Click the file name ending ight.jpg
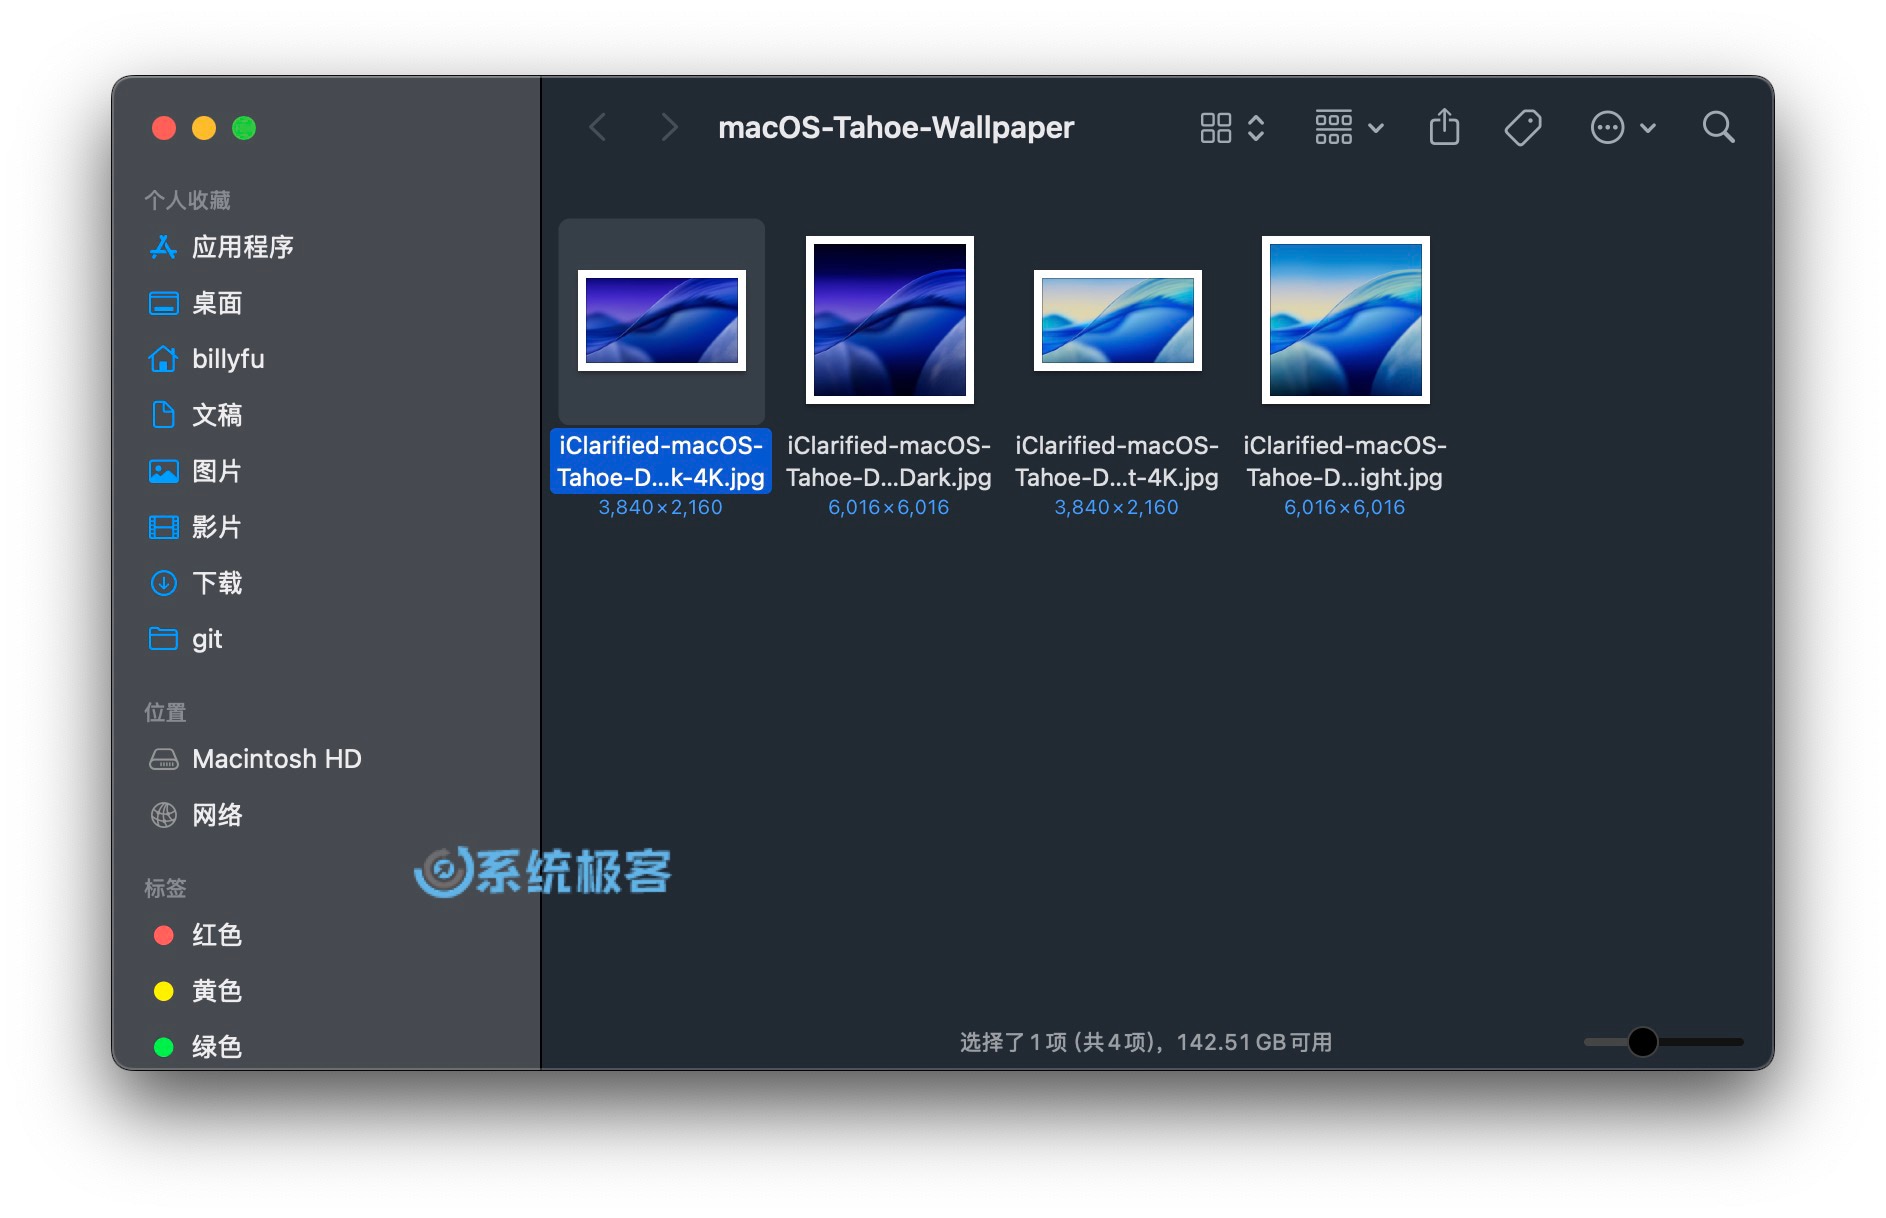 coord(1345,461)
